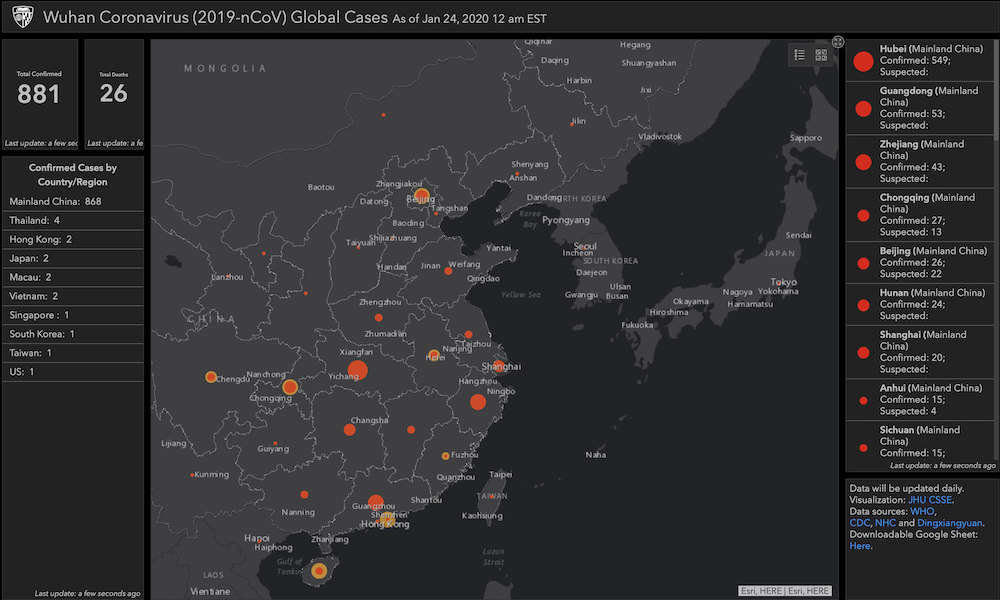Select Hubei (Mainland China) list entry
Viewport: 1000px width, 600px height.
coord(920,60)
